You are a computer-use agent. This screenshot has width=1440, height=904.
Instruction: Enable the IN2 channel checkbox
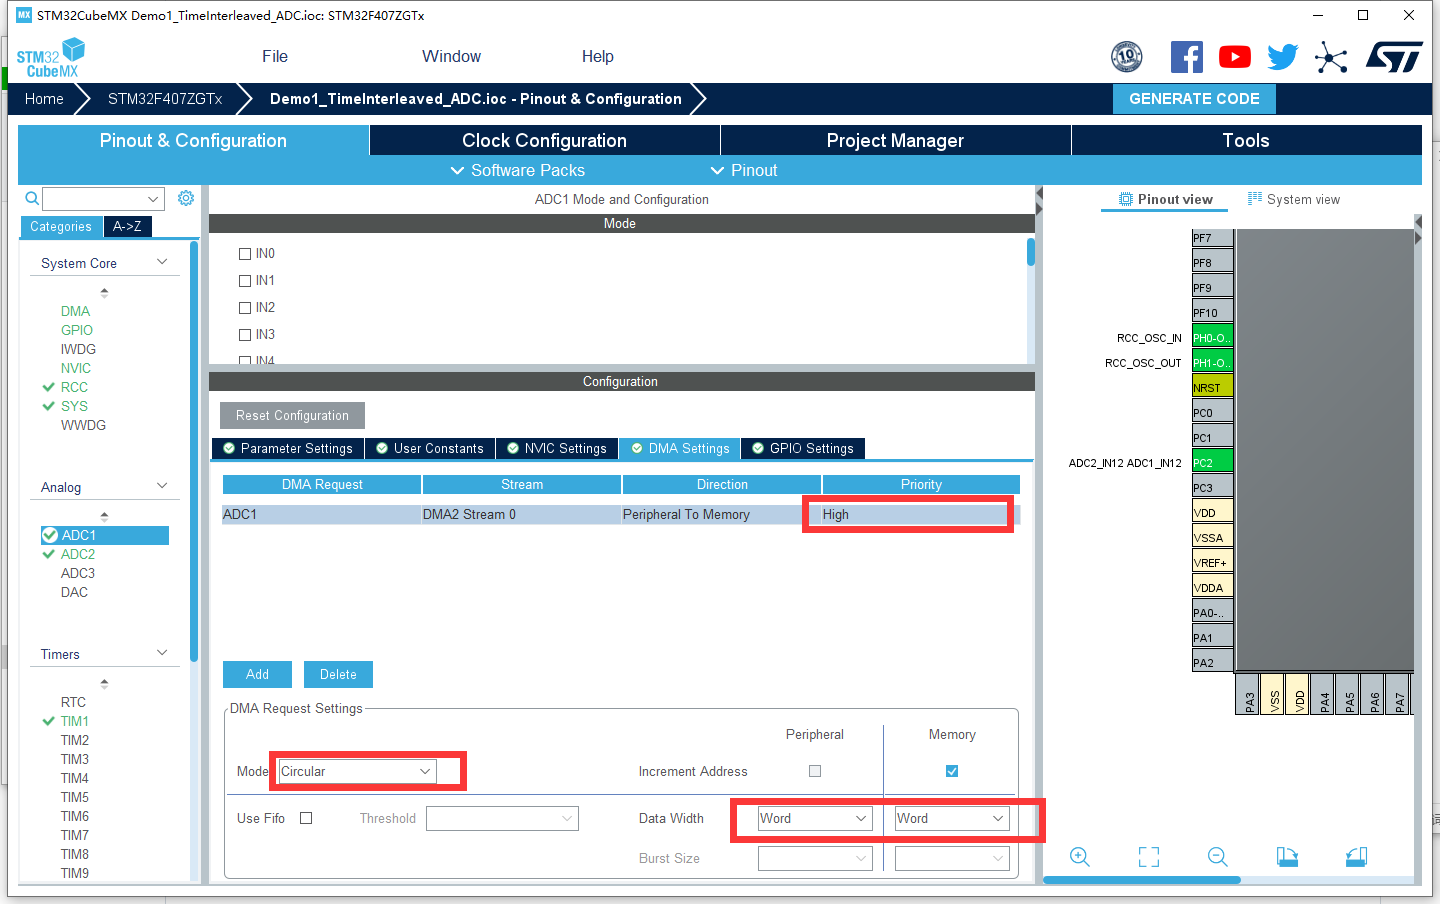(245, 308)
